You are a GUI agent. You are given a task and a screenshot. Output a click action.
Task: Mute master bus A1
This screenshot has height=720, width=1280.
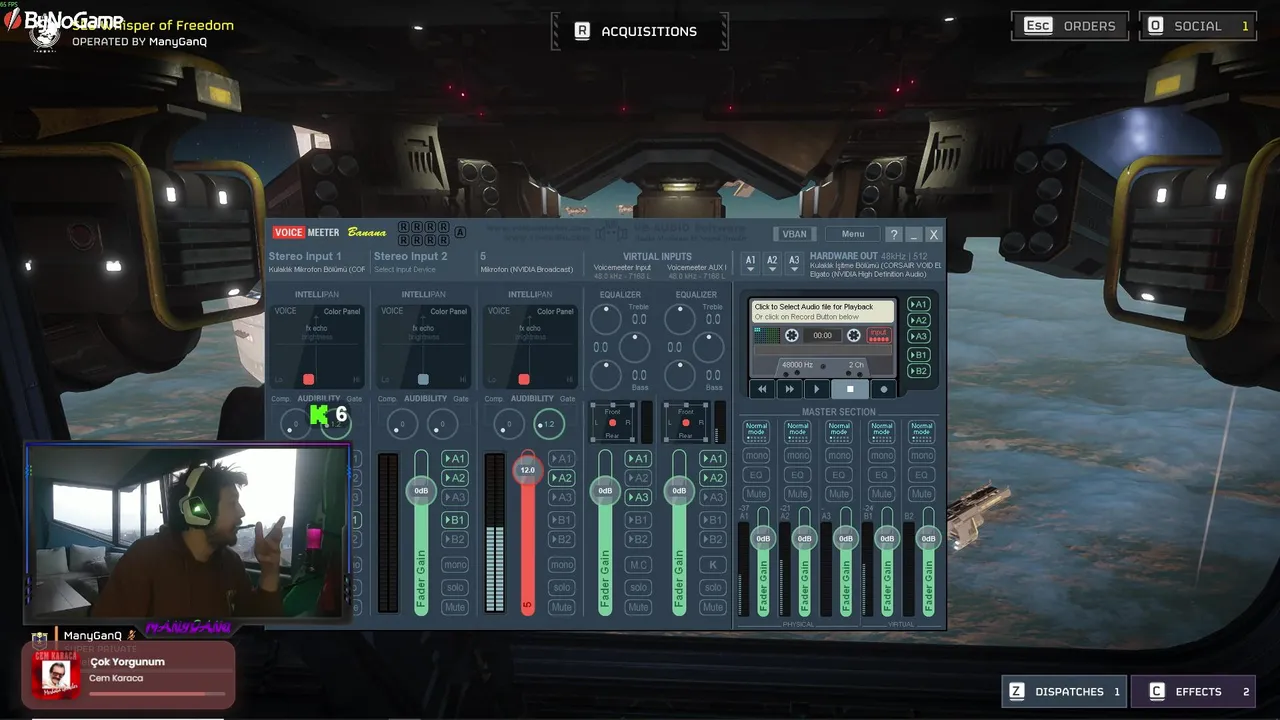(x=756, y=493)
